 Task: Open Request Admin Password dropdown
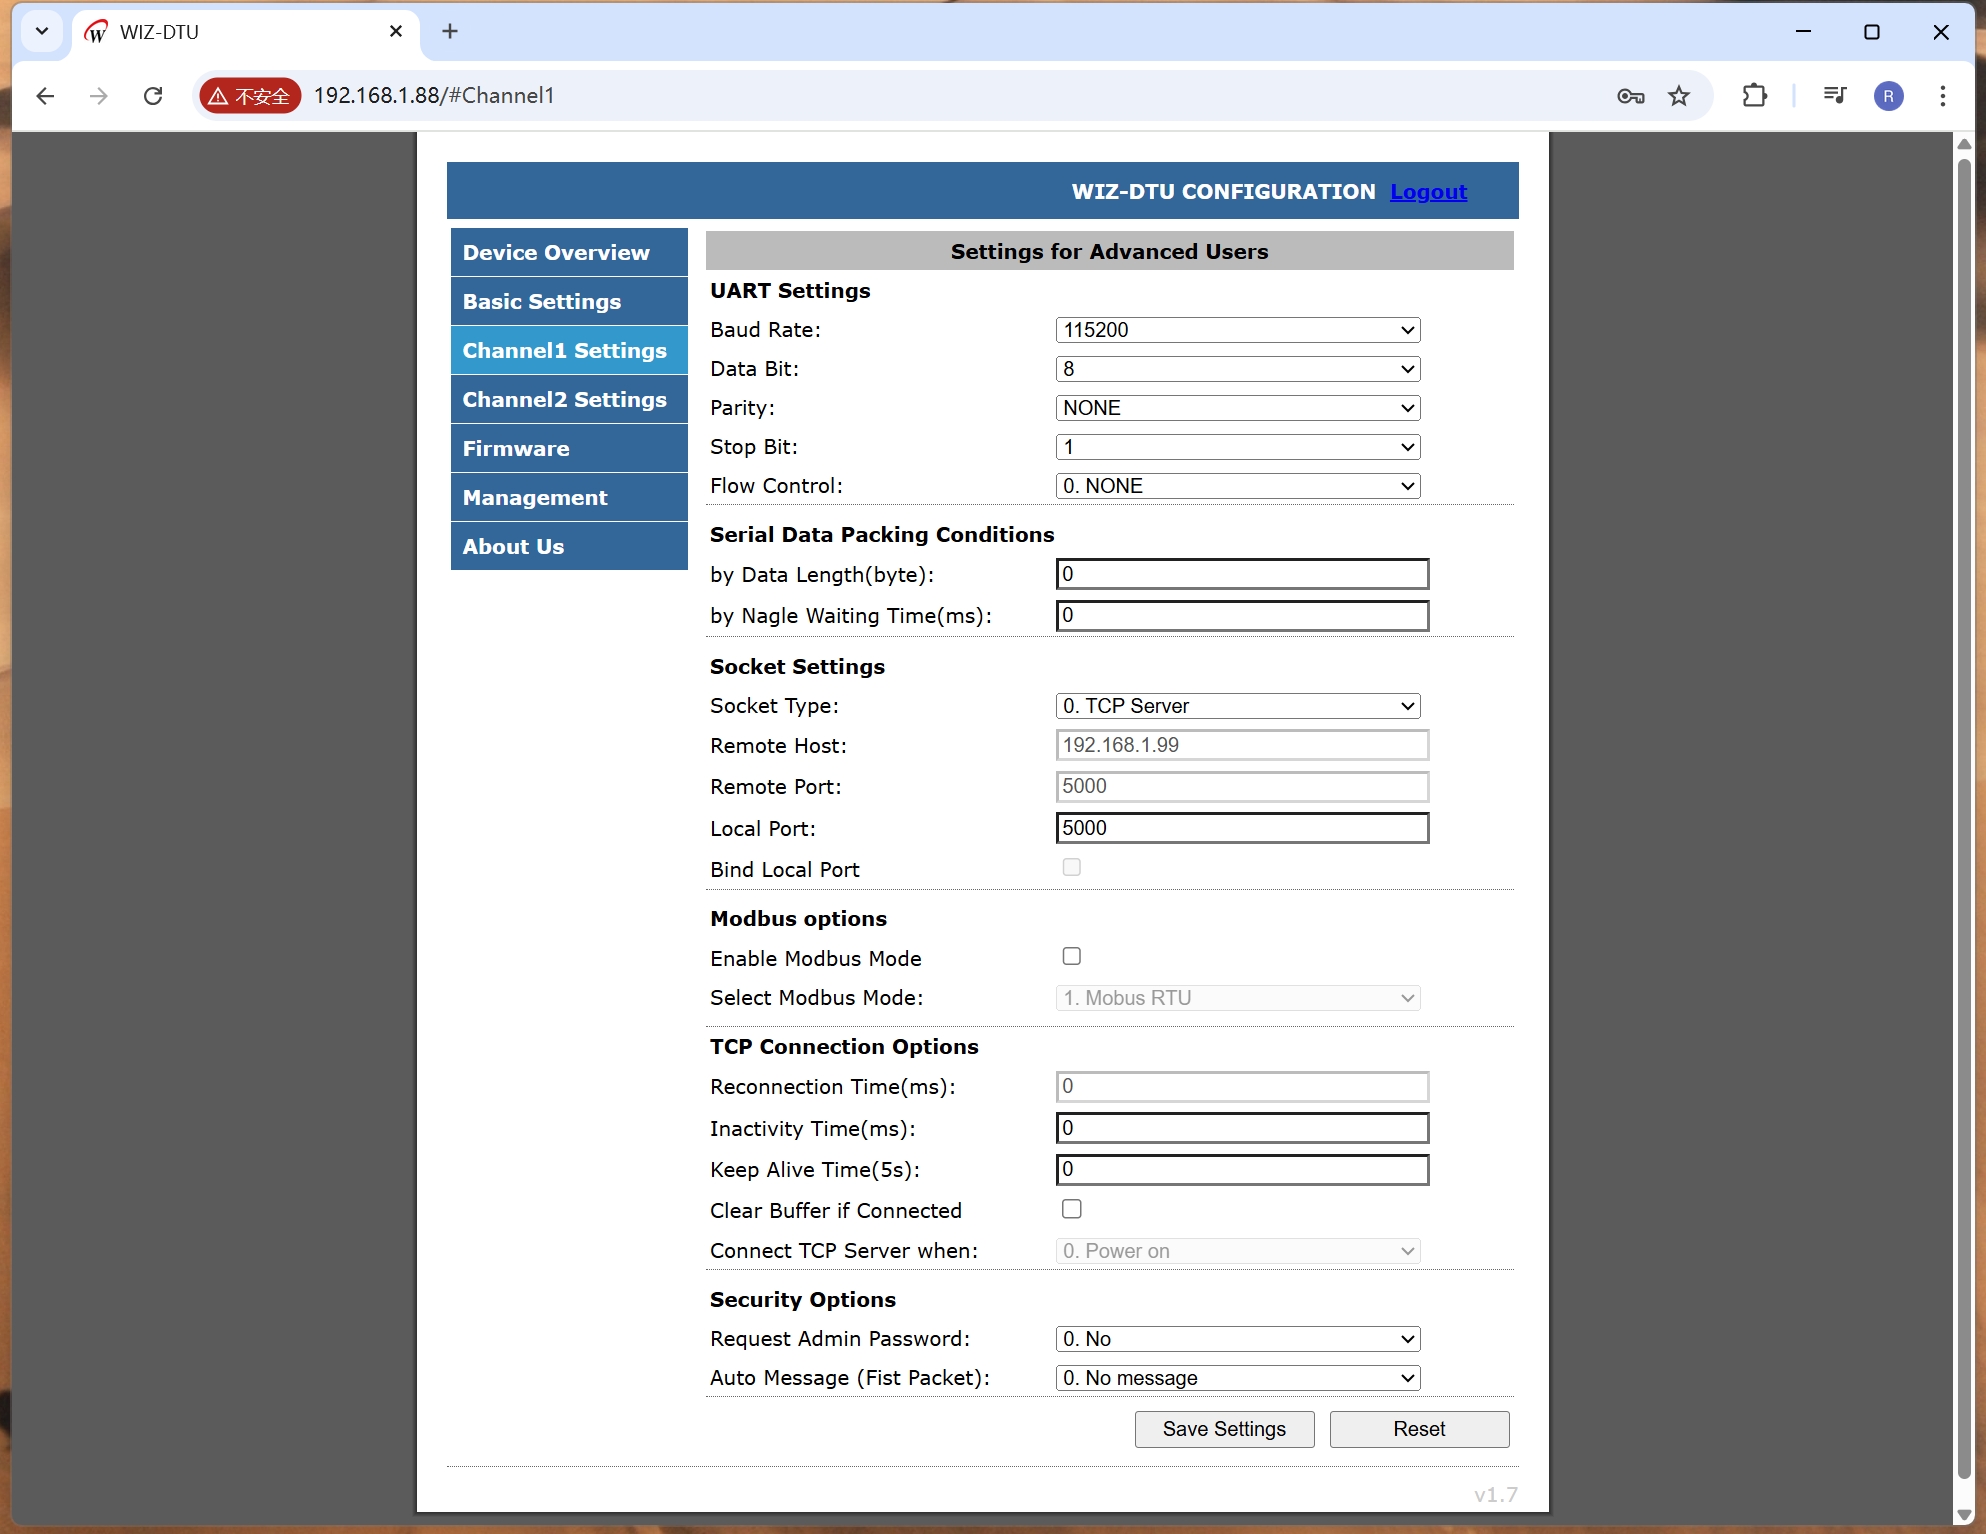[x=1237, y=1339]
